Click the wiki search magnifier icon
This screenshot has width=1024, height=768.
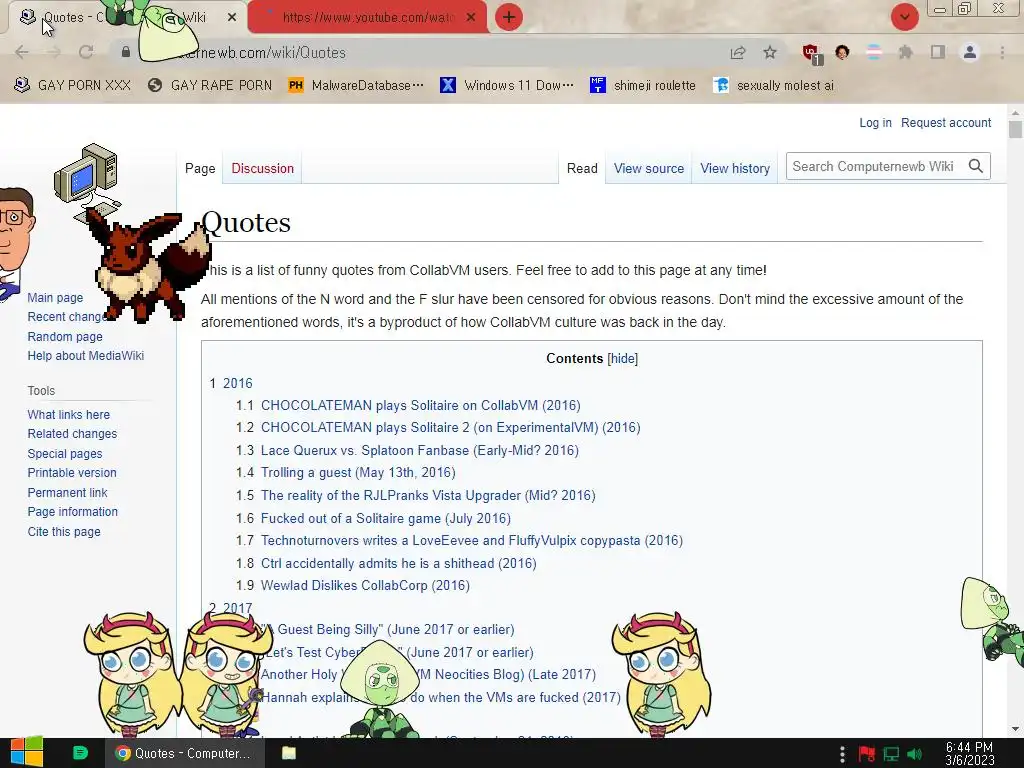click(x=976, y=166)
